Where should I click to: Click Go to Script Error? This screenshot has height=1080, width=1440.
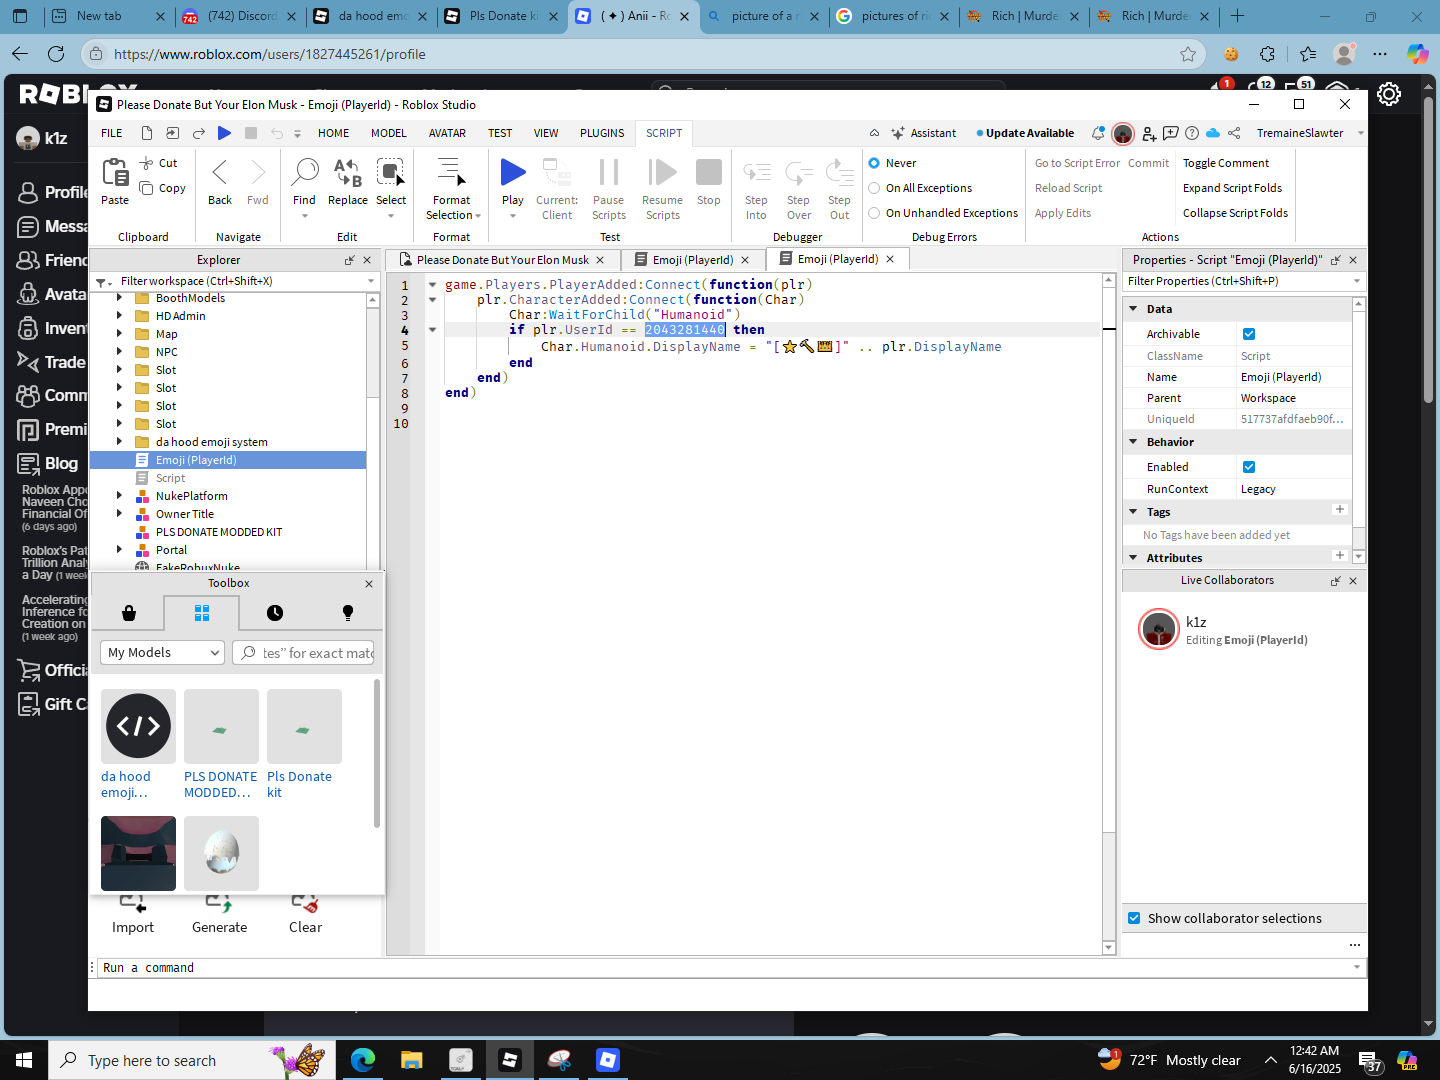tap(1077, 163)
